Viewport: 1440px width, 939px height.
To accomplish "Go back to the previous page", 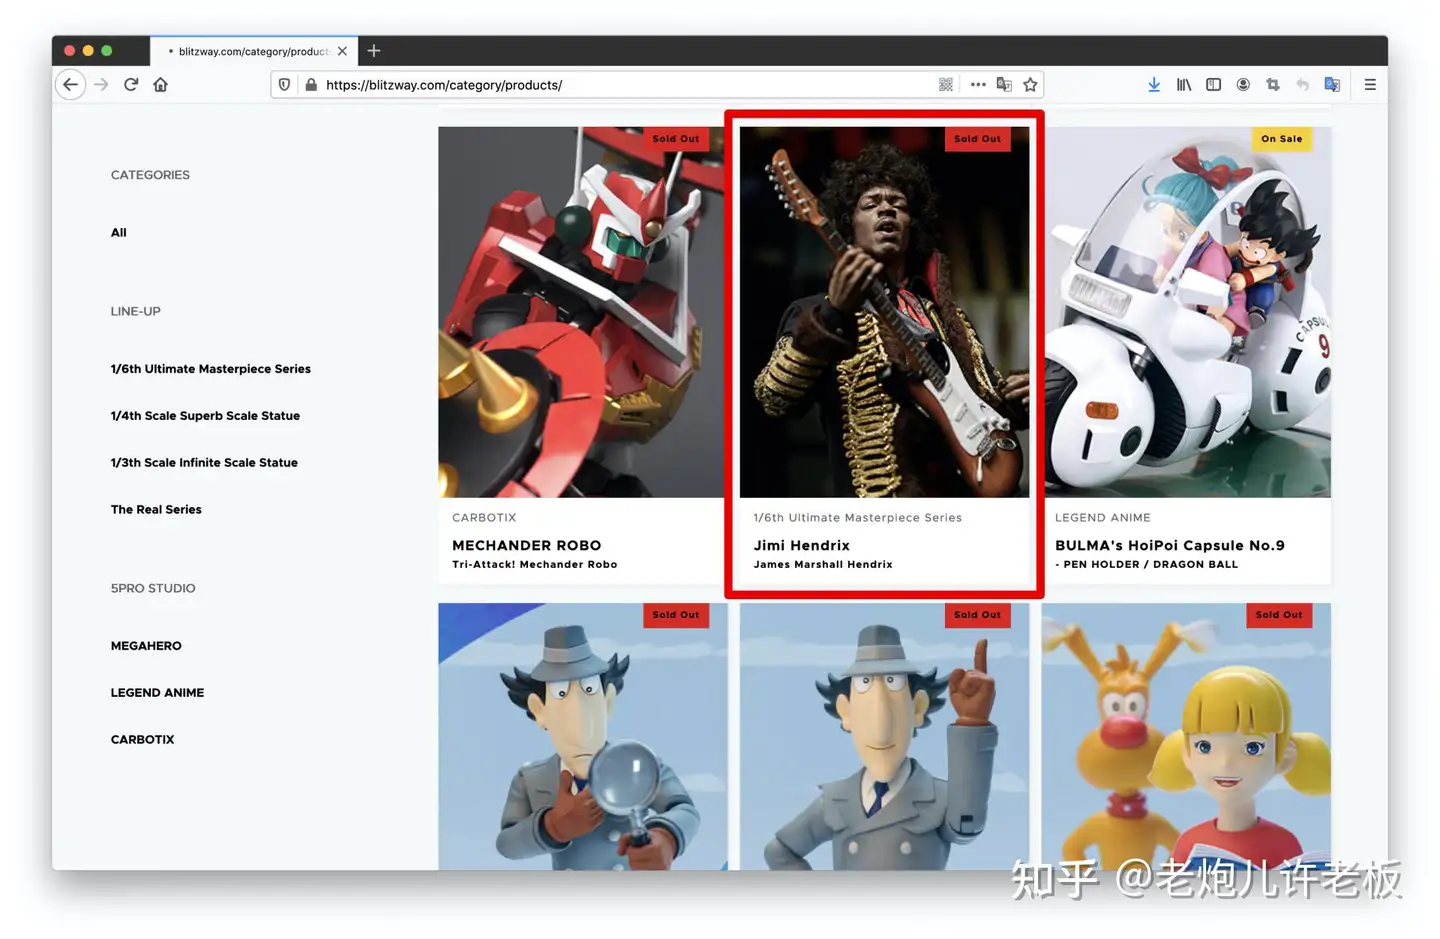I will click(70, 85).
